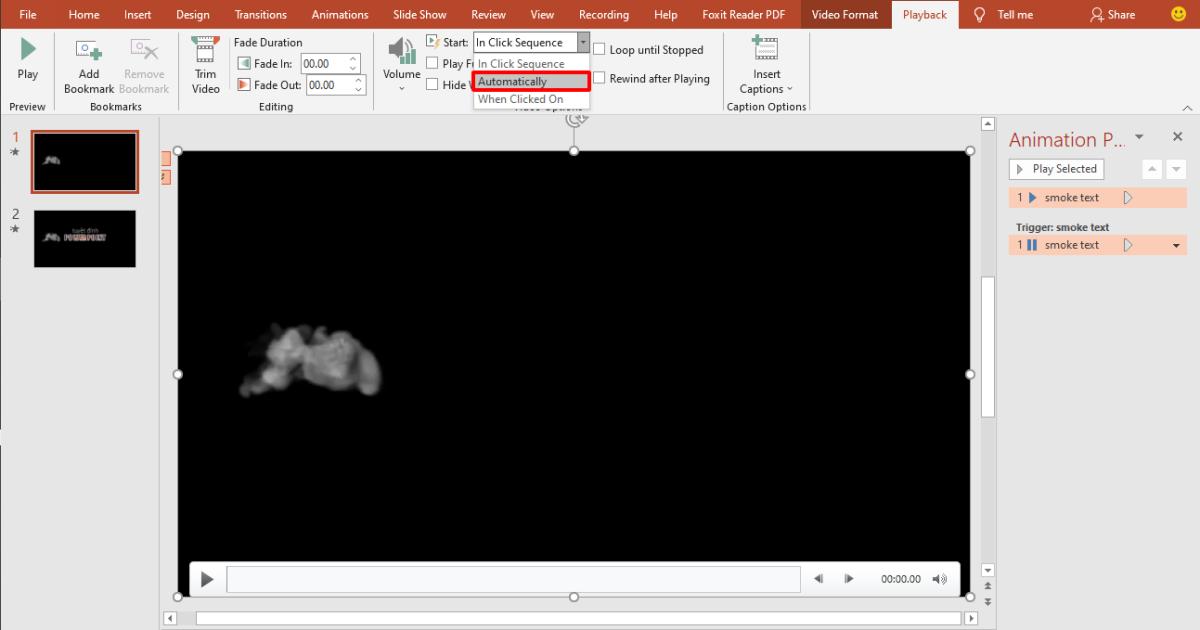Click the Play Selected button
1200x630 pixels.
tap(1056, 169)
